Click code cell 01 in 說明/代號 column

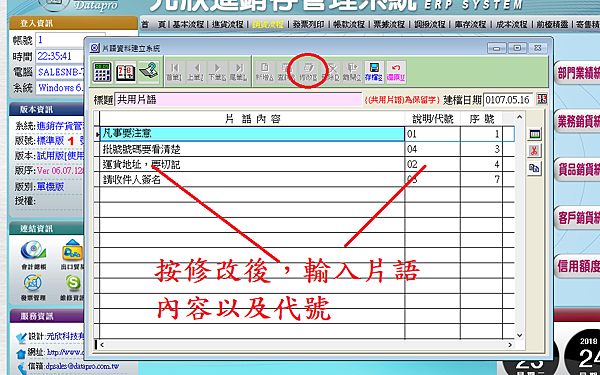pyautogui.click(x=432, y=134)
